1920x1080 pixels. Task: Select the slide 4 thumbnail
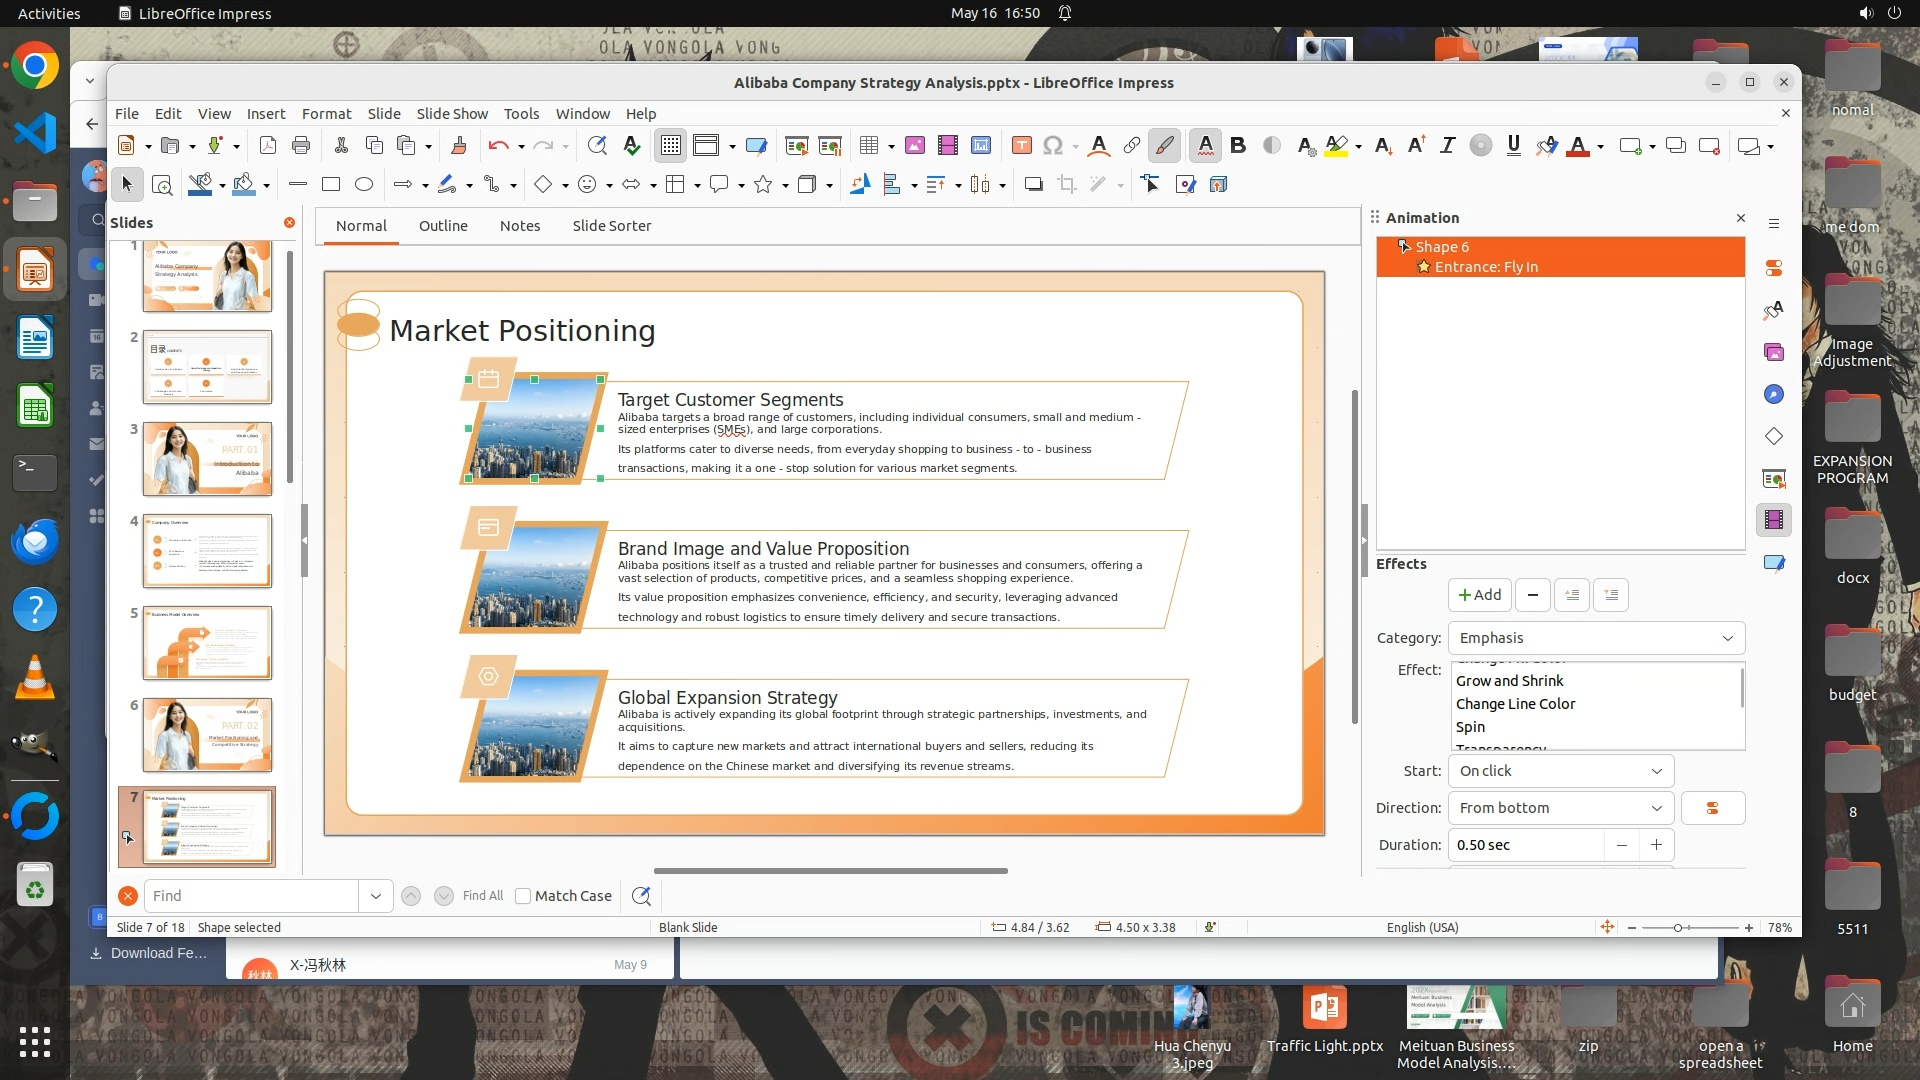pos(207,551)
